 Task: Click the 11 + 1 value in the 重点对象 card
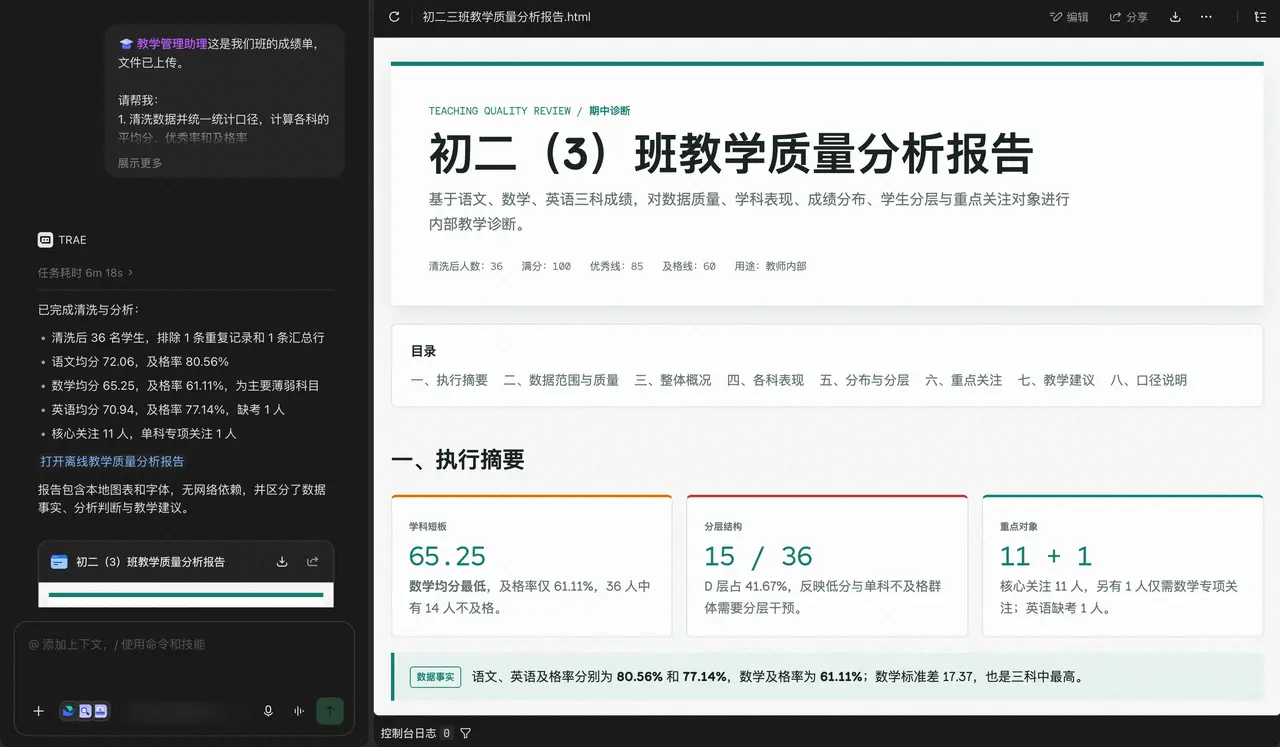(1046, 556)
